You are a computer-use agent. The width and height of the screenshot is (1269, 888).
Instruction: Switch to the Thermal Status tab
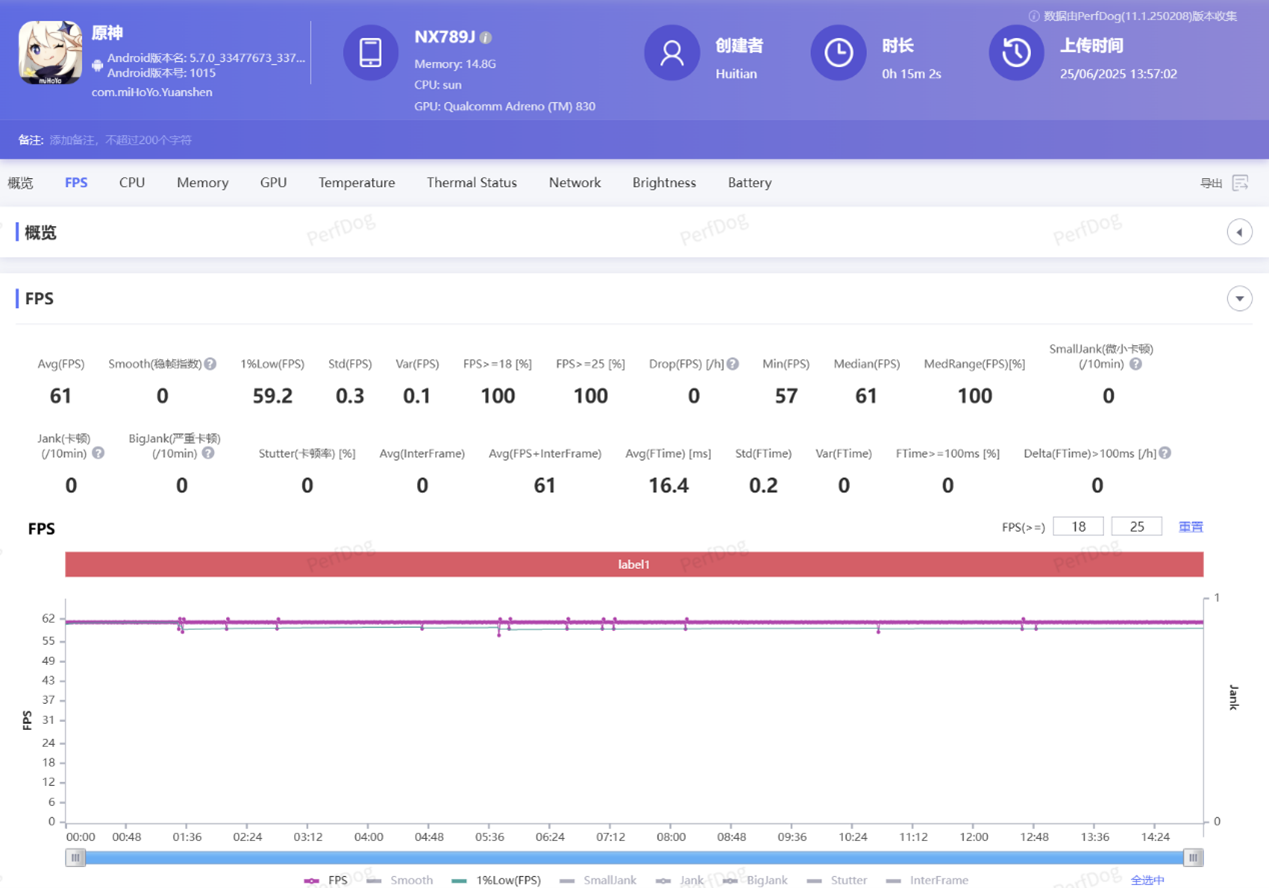(x=472, y=183)
